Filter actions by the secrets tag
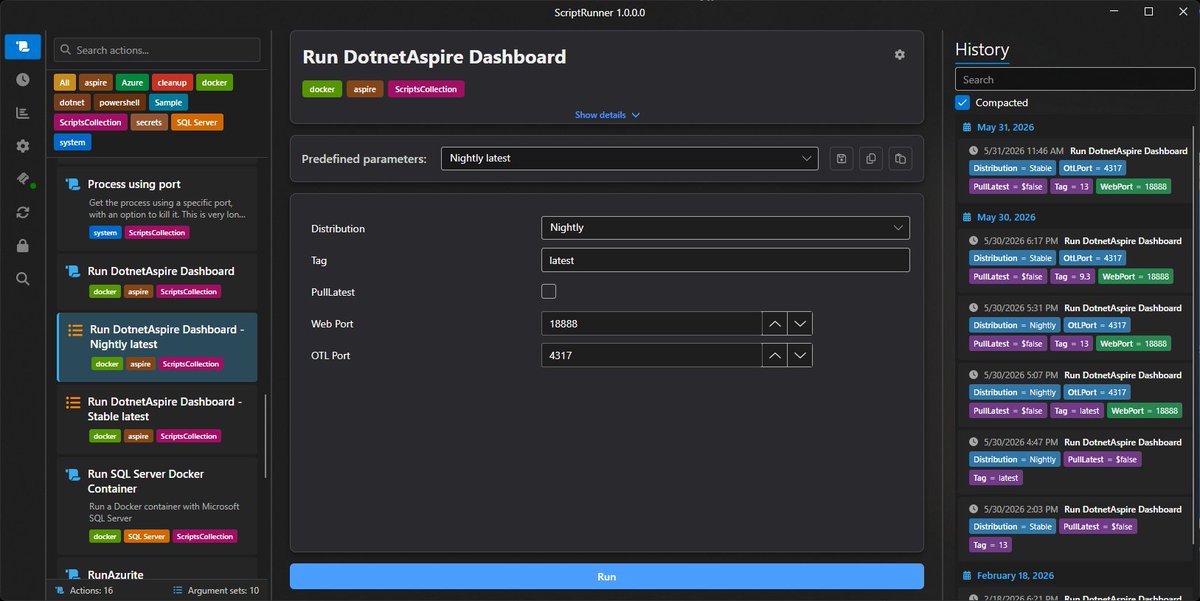Screen dimensions: 1200x601 [149, 123]
